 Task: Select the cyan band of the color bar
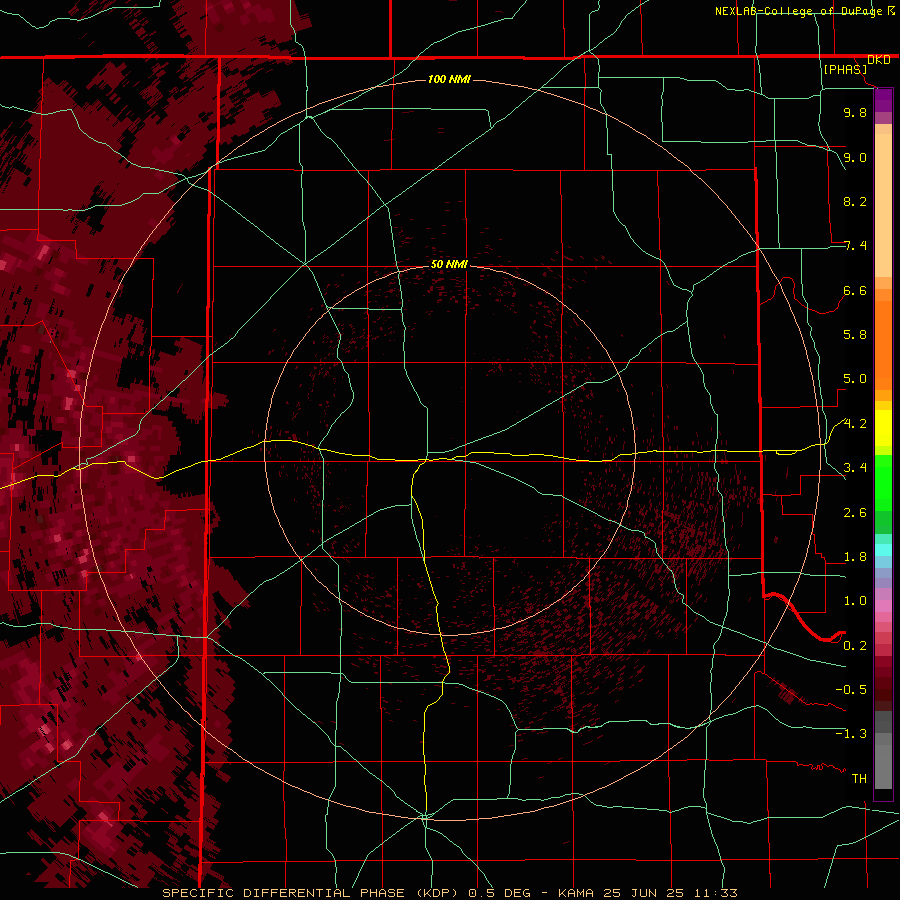pos(883,550)
